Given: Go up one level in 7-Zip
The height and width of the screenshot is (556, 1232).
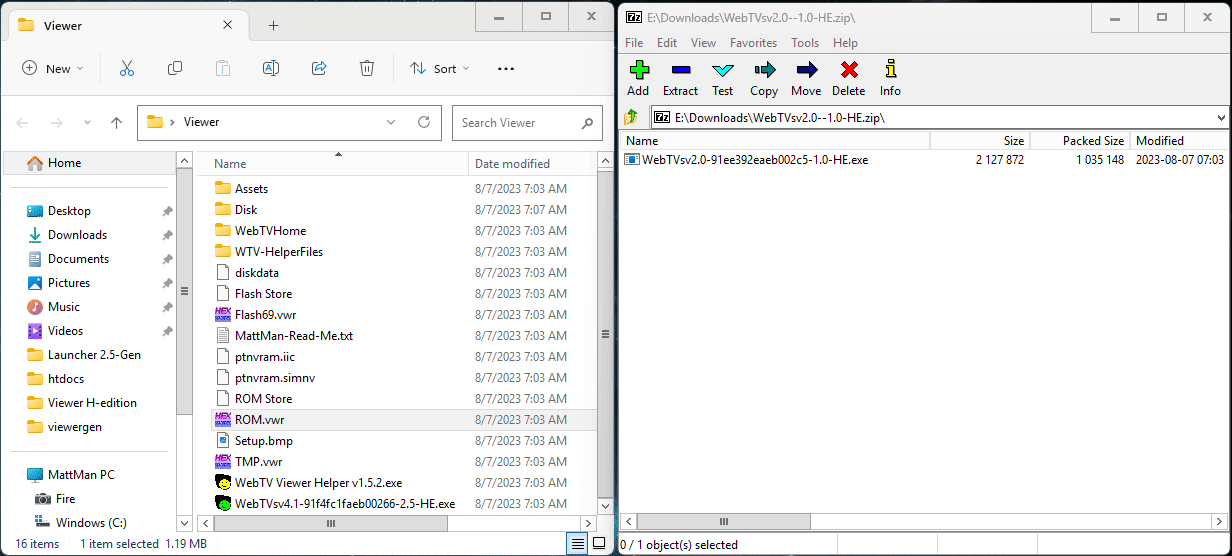Looking at the screenshot, I should [x=632, y=118].
